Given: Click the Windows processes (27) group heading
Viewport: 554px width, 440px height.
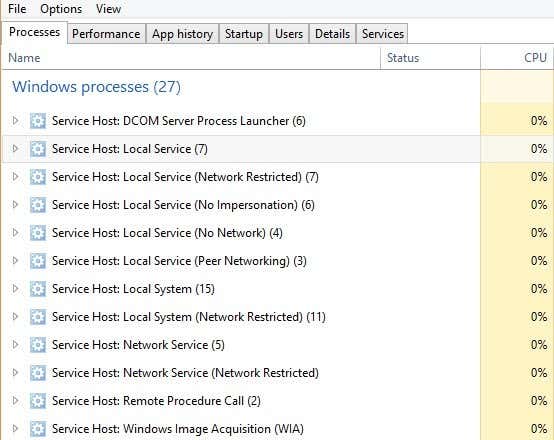Looking at the screenshot, I should click(x=96, y=87).
